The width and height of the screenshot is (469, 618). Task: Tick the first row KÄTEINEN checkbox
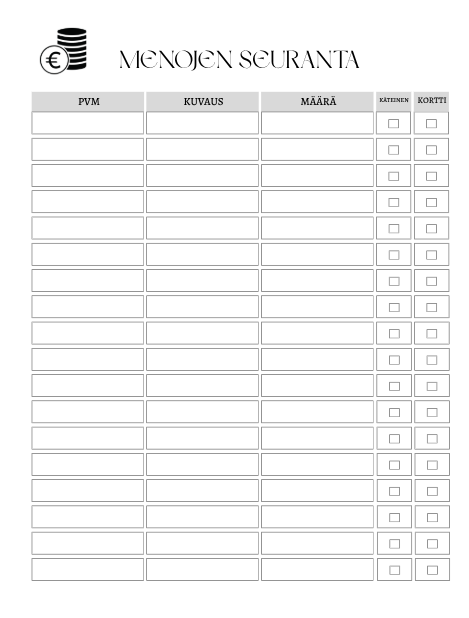(393, 123)
